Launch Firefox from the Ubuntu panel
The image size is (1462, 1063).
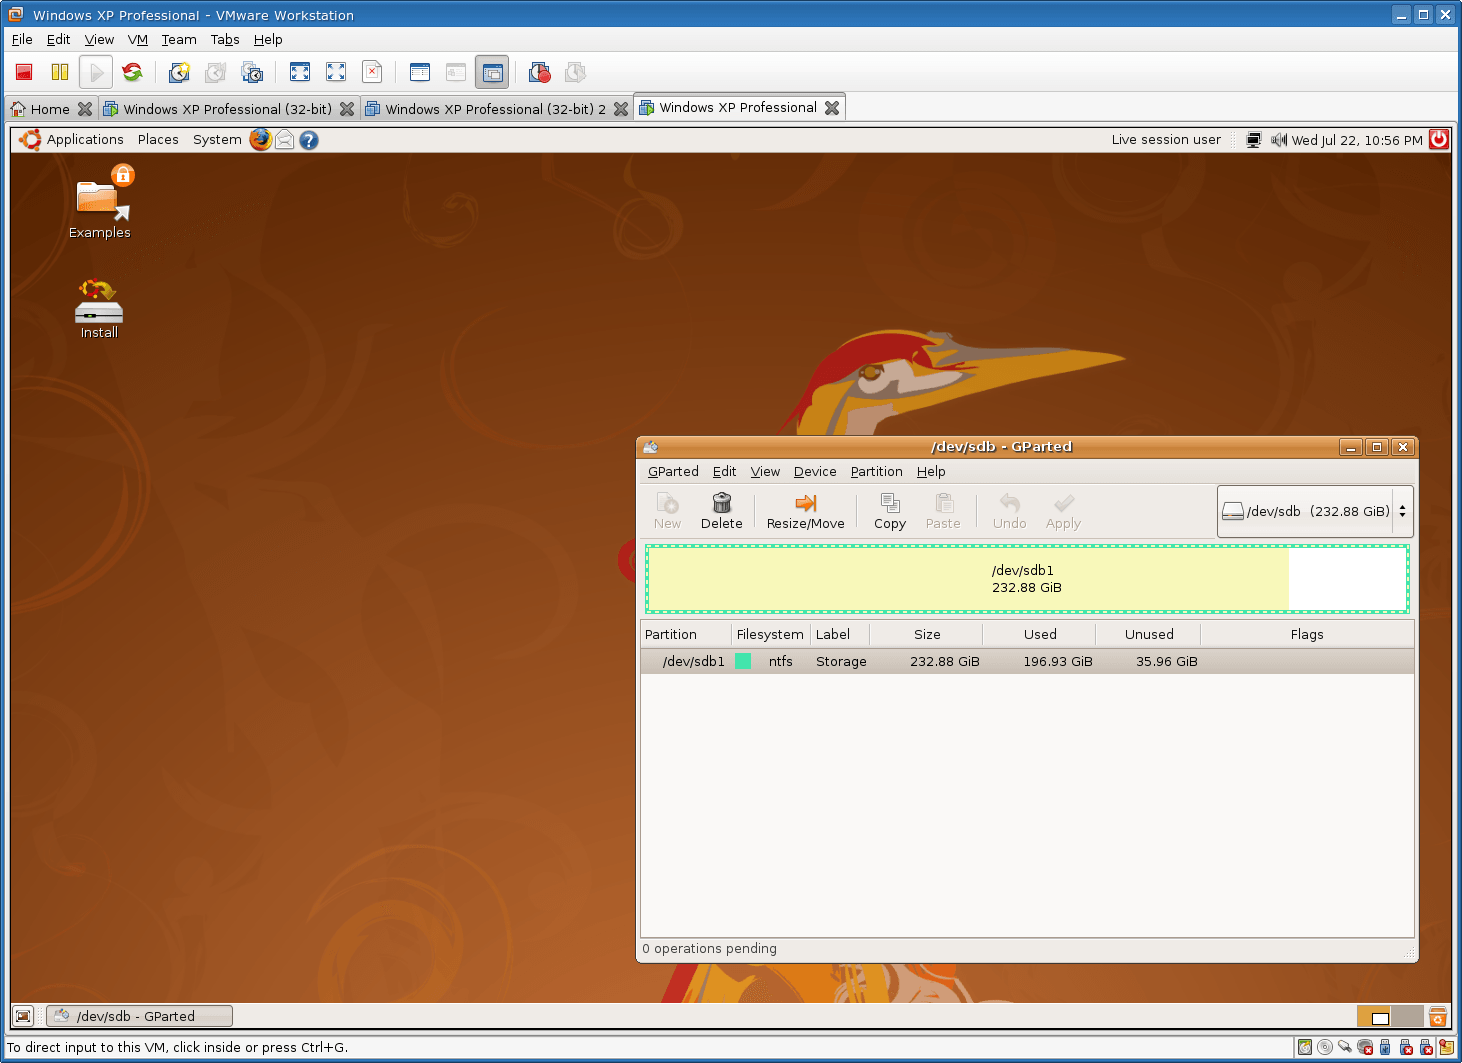click(x=260, y=139)
